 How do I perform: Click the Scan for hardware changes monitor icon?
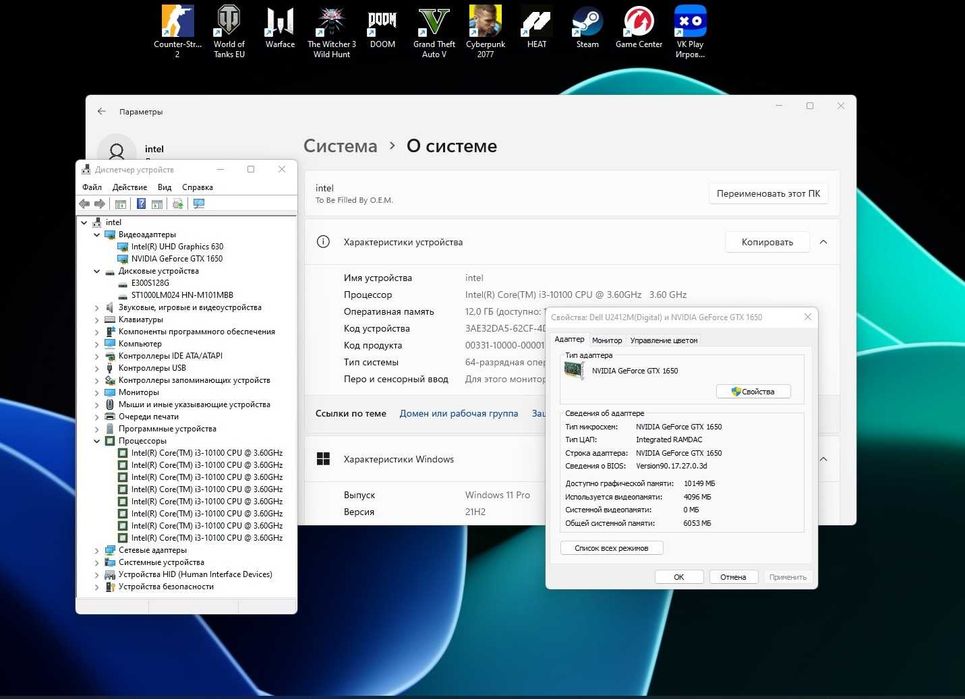pos(198,204)
